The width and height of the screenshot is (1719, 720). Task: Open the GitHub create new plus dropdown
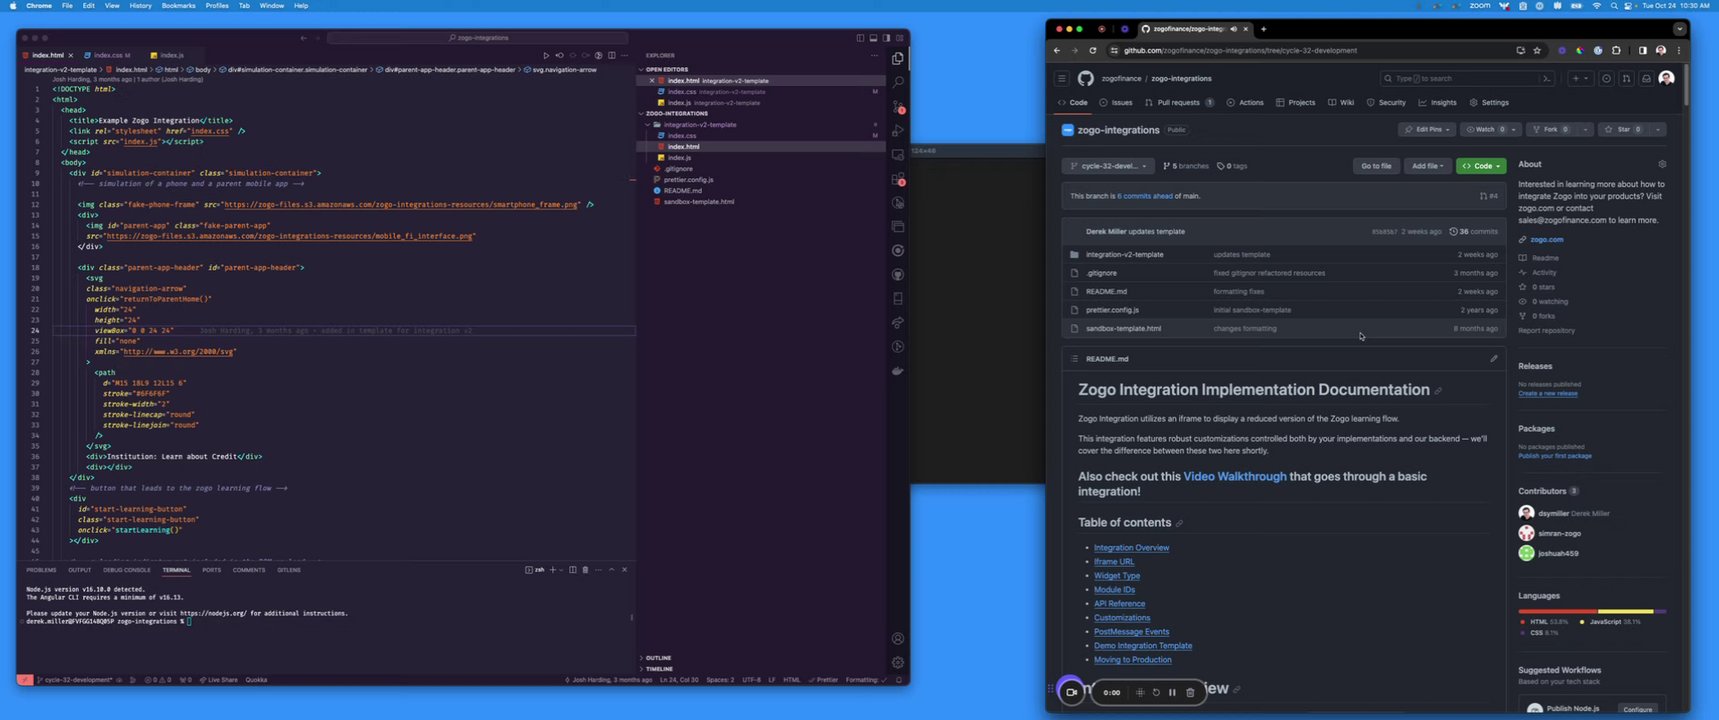point(1579,78)
